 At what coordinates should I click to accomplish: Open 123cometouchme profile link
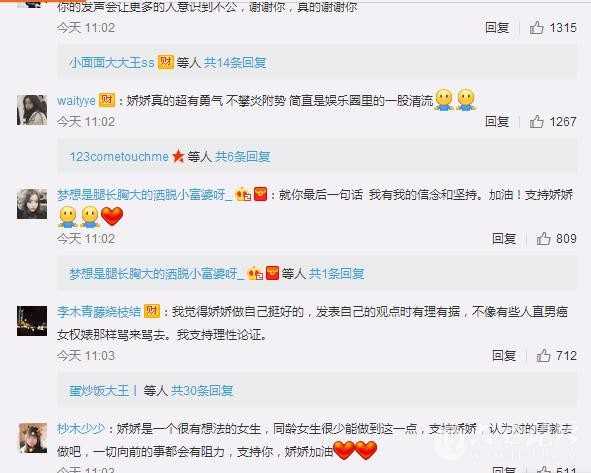[119, 156]
